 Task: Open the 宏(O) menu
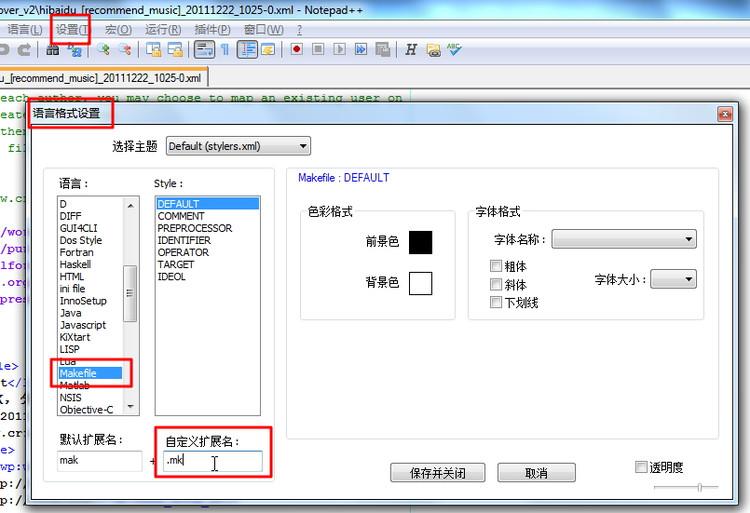(118, 30)
